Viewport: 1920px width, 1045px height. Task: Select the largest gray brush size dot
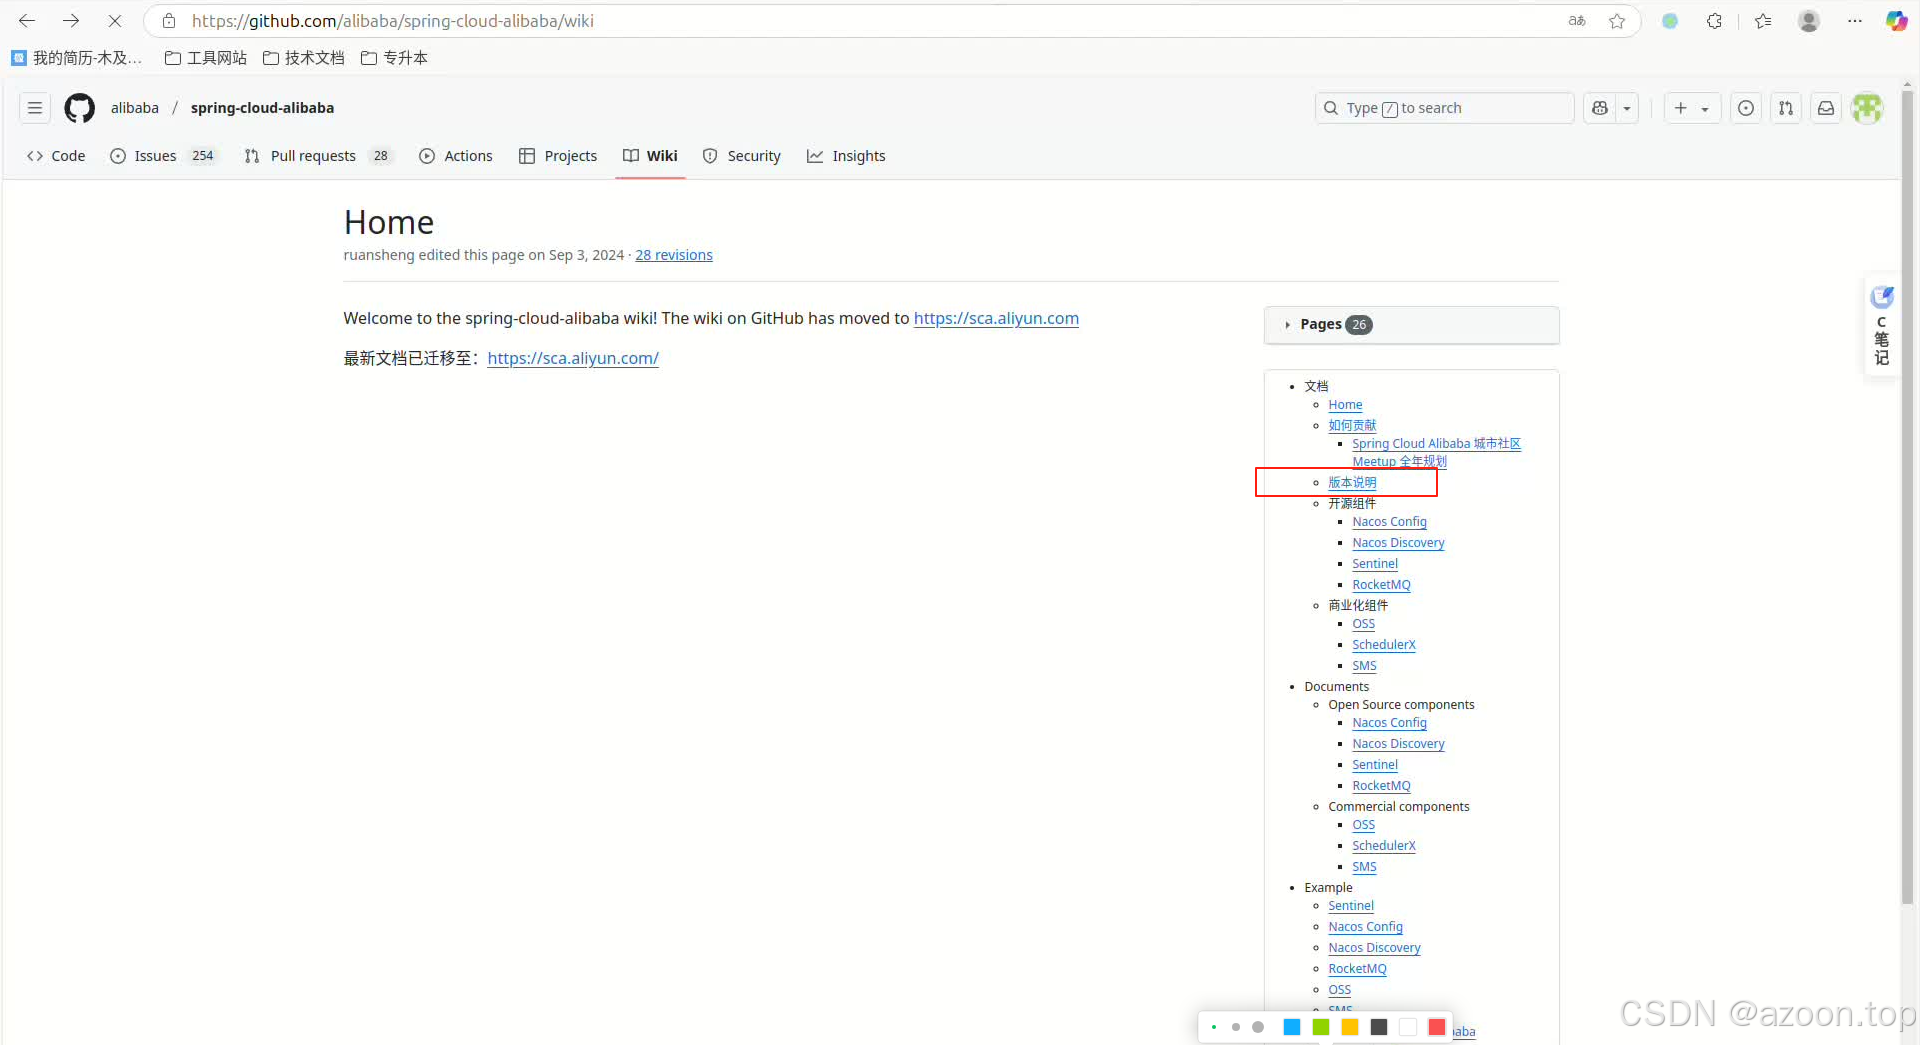coord(1258,1027)
